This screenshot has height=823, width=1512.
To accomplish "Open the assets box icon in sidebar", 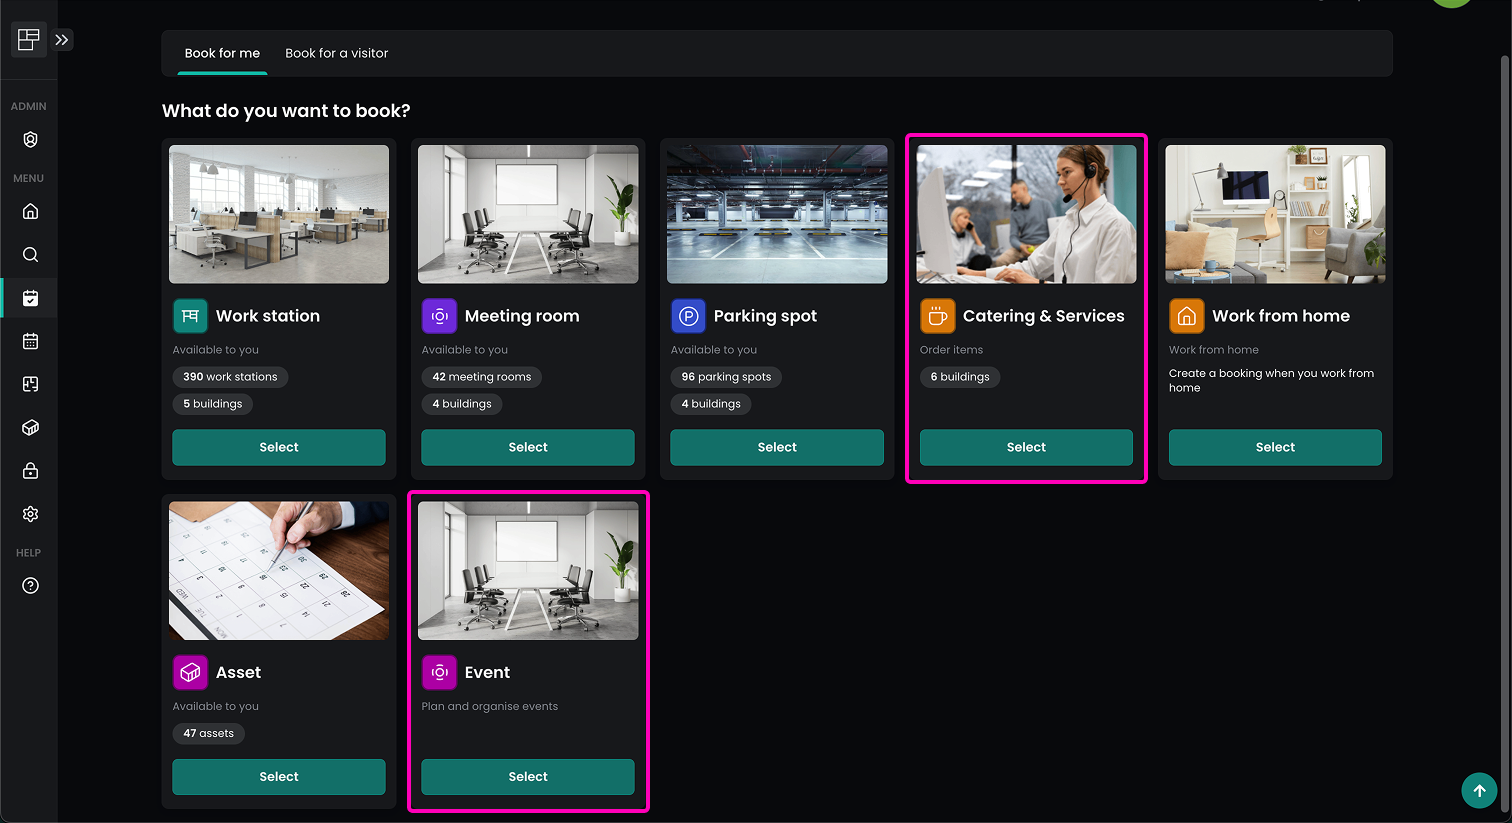I will 30,428.
